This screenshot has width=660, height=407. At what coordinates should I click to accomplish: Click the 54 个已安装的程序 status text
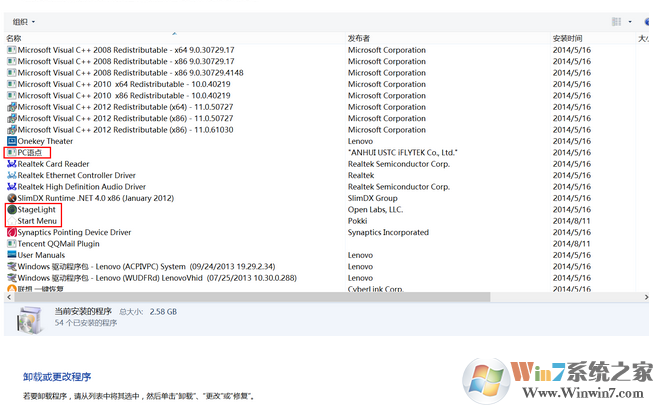pos(86,322)
